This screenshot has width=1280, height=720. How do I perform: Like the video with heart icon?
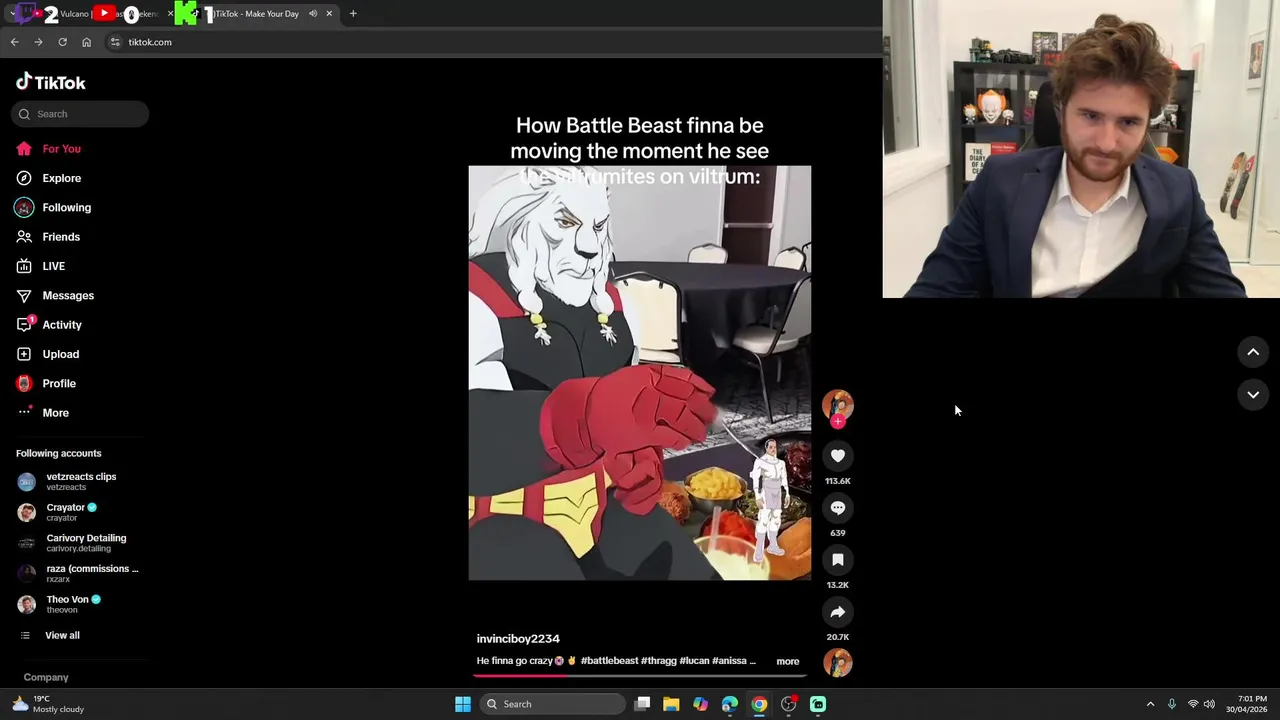tap(838, 456)
